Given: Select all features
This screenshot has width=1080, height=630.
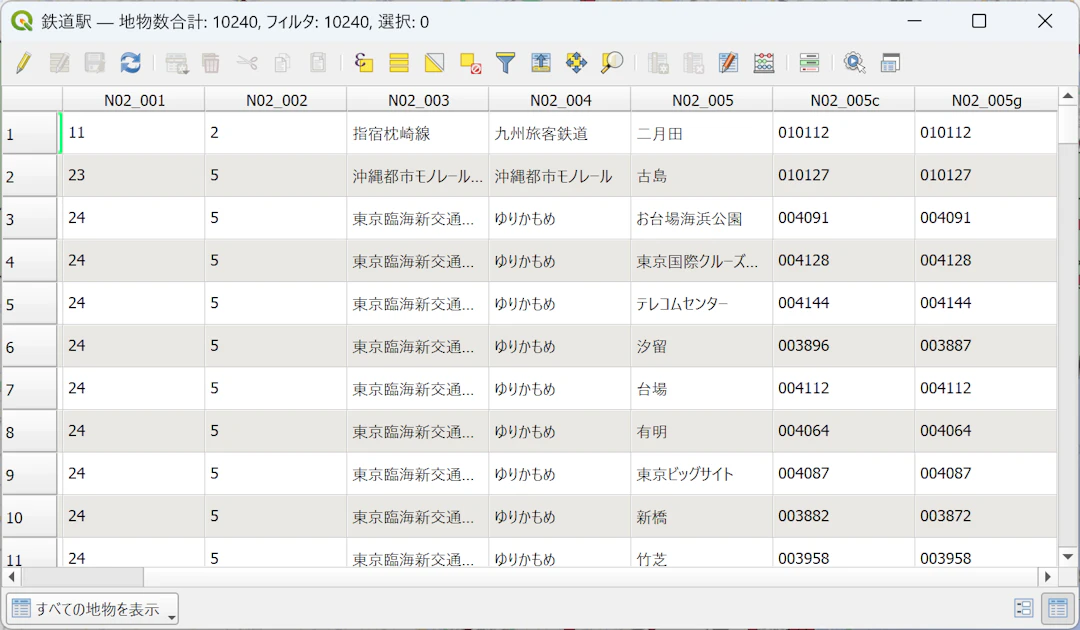Looking at the screenshot, I should [x=399, y=63].
